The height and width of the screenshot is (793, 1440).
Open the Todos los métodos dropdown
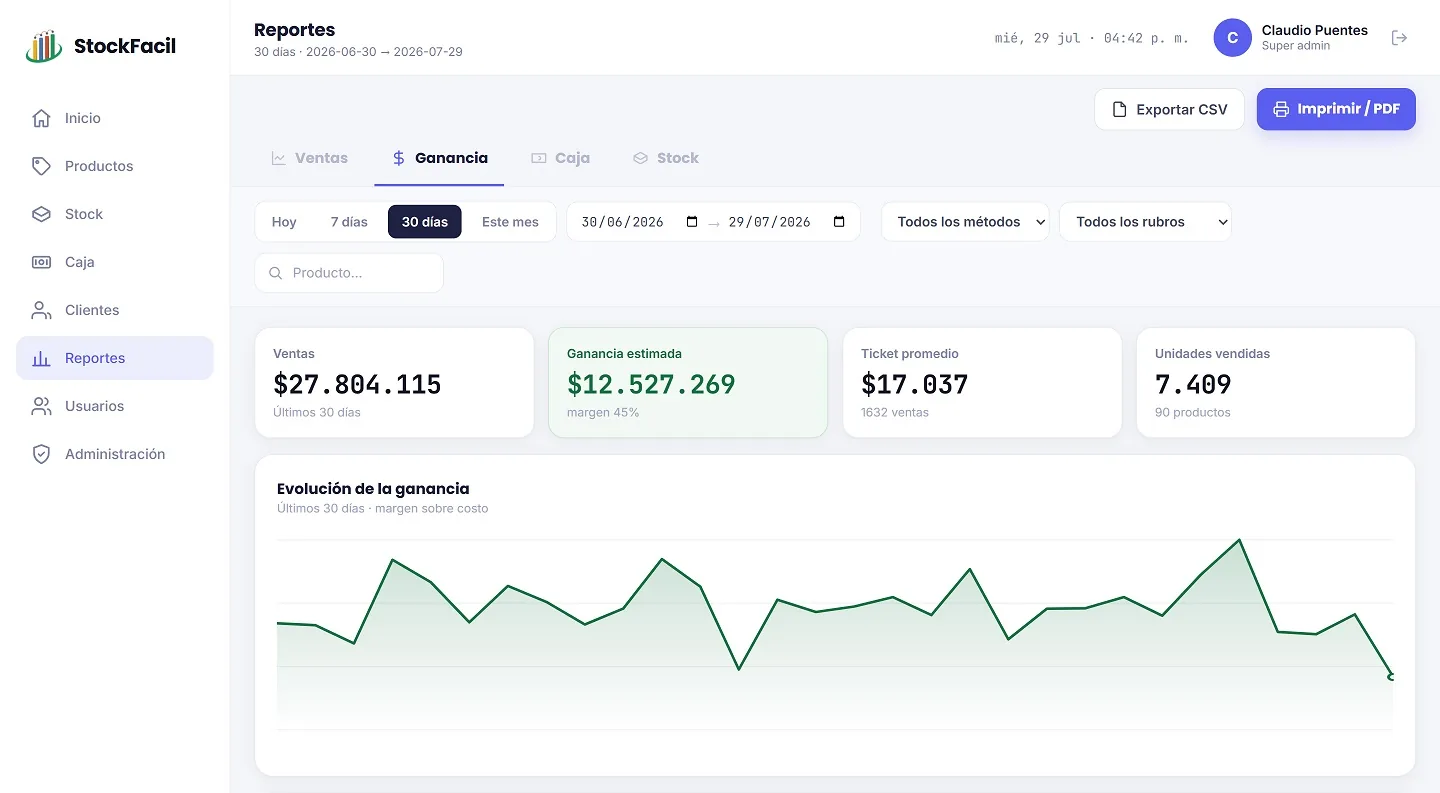tap(965, 222)
